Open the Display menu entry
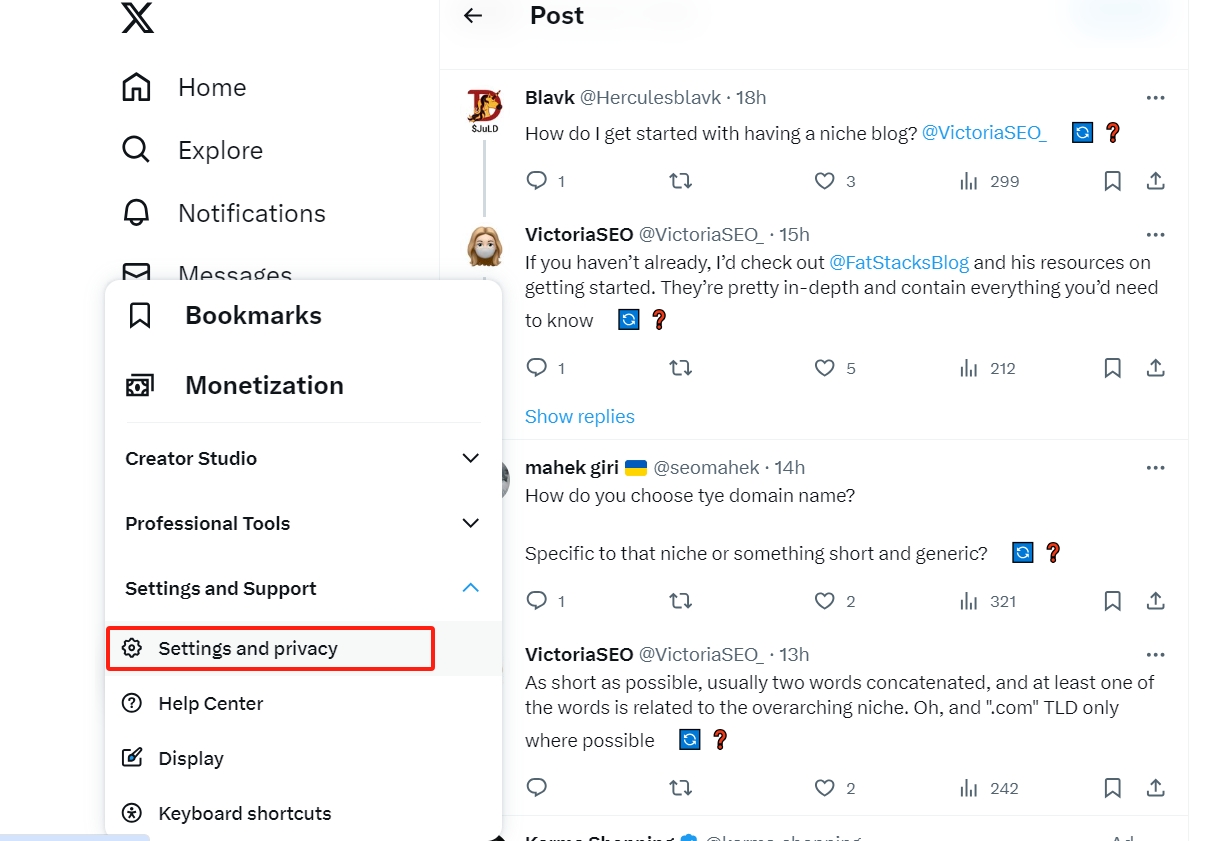 [x=190, y=758]
